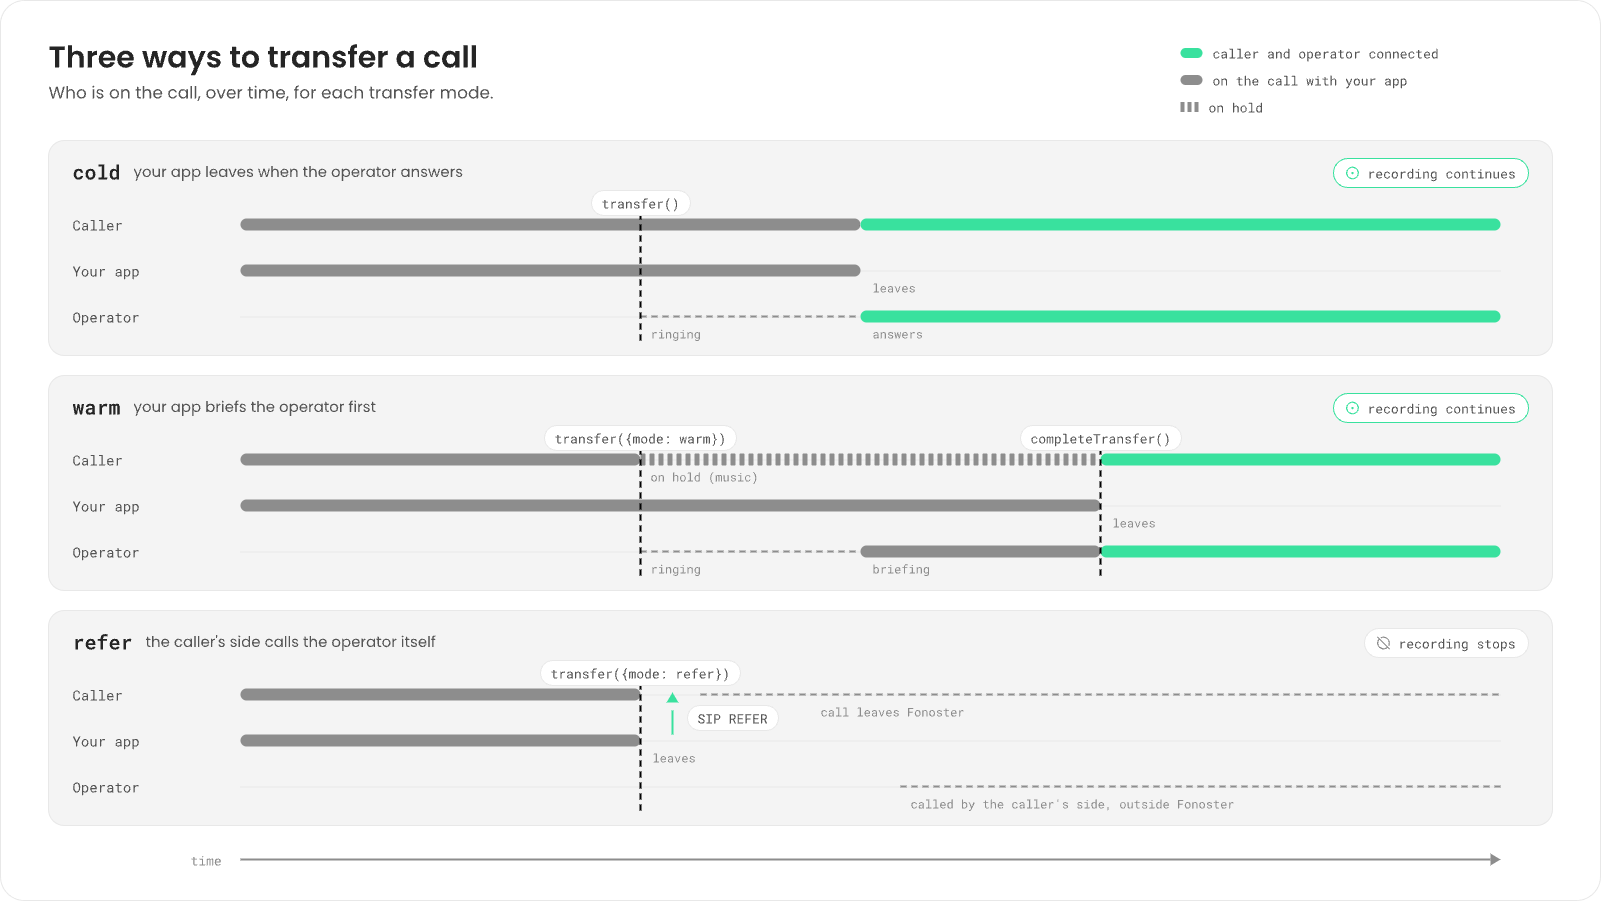This screenshot has width=1601, height=901.
Task: Click the time label beside the axis
Action: (206, 861)
